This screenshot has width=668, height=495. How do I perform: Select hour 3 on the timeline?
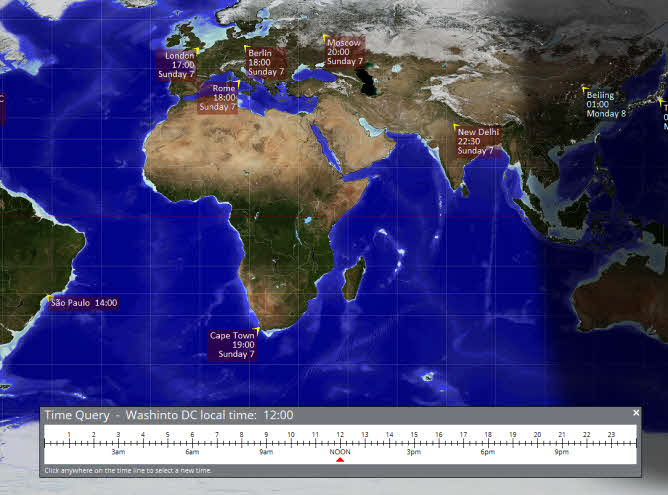click(x=118, y=435)
